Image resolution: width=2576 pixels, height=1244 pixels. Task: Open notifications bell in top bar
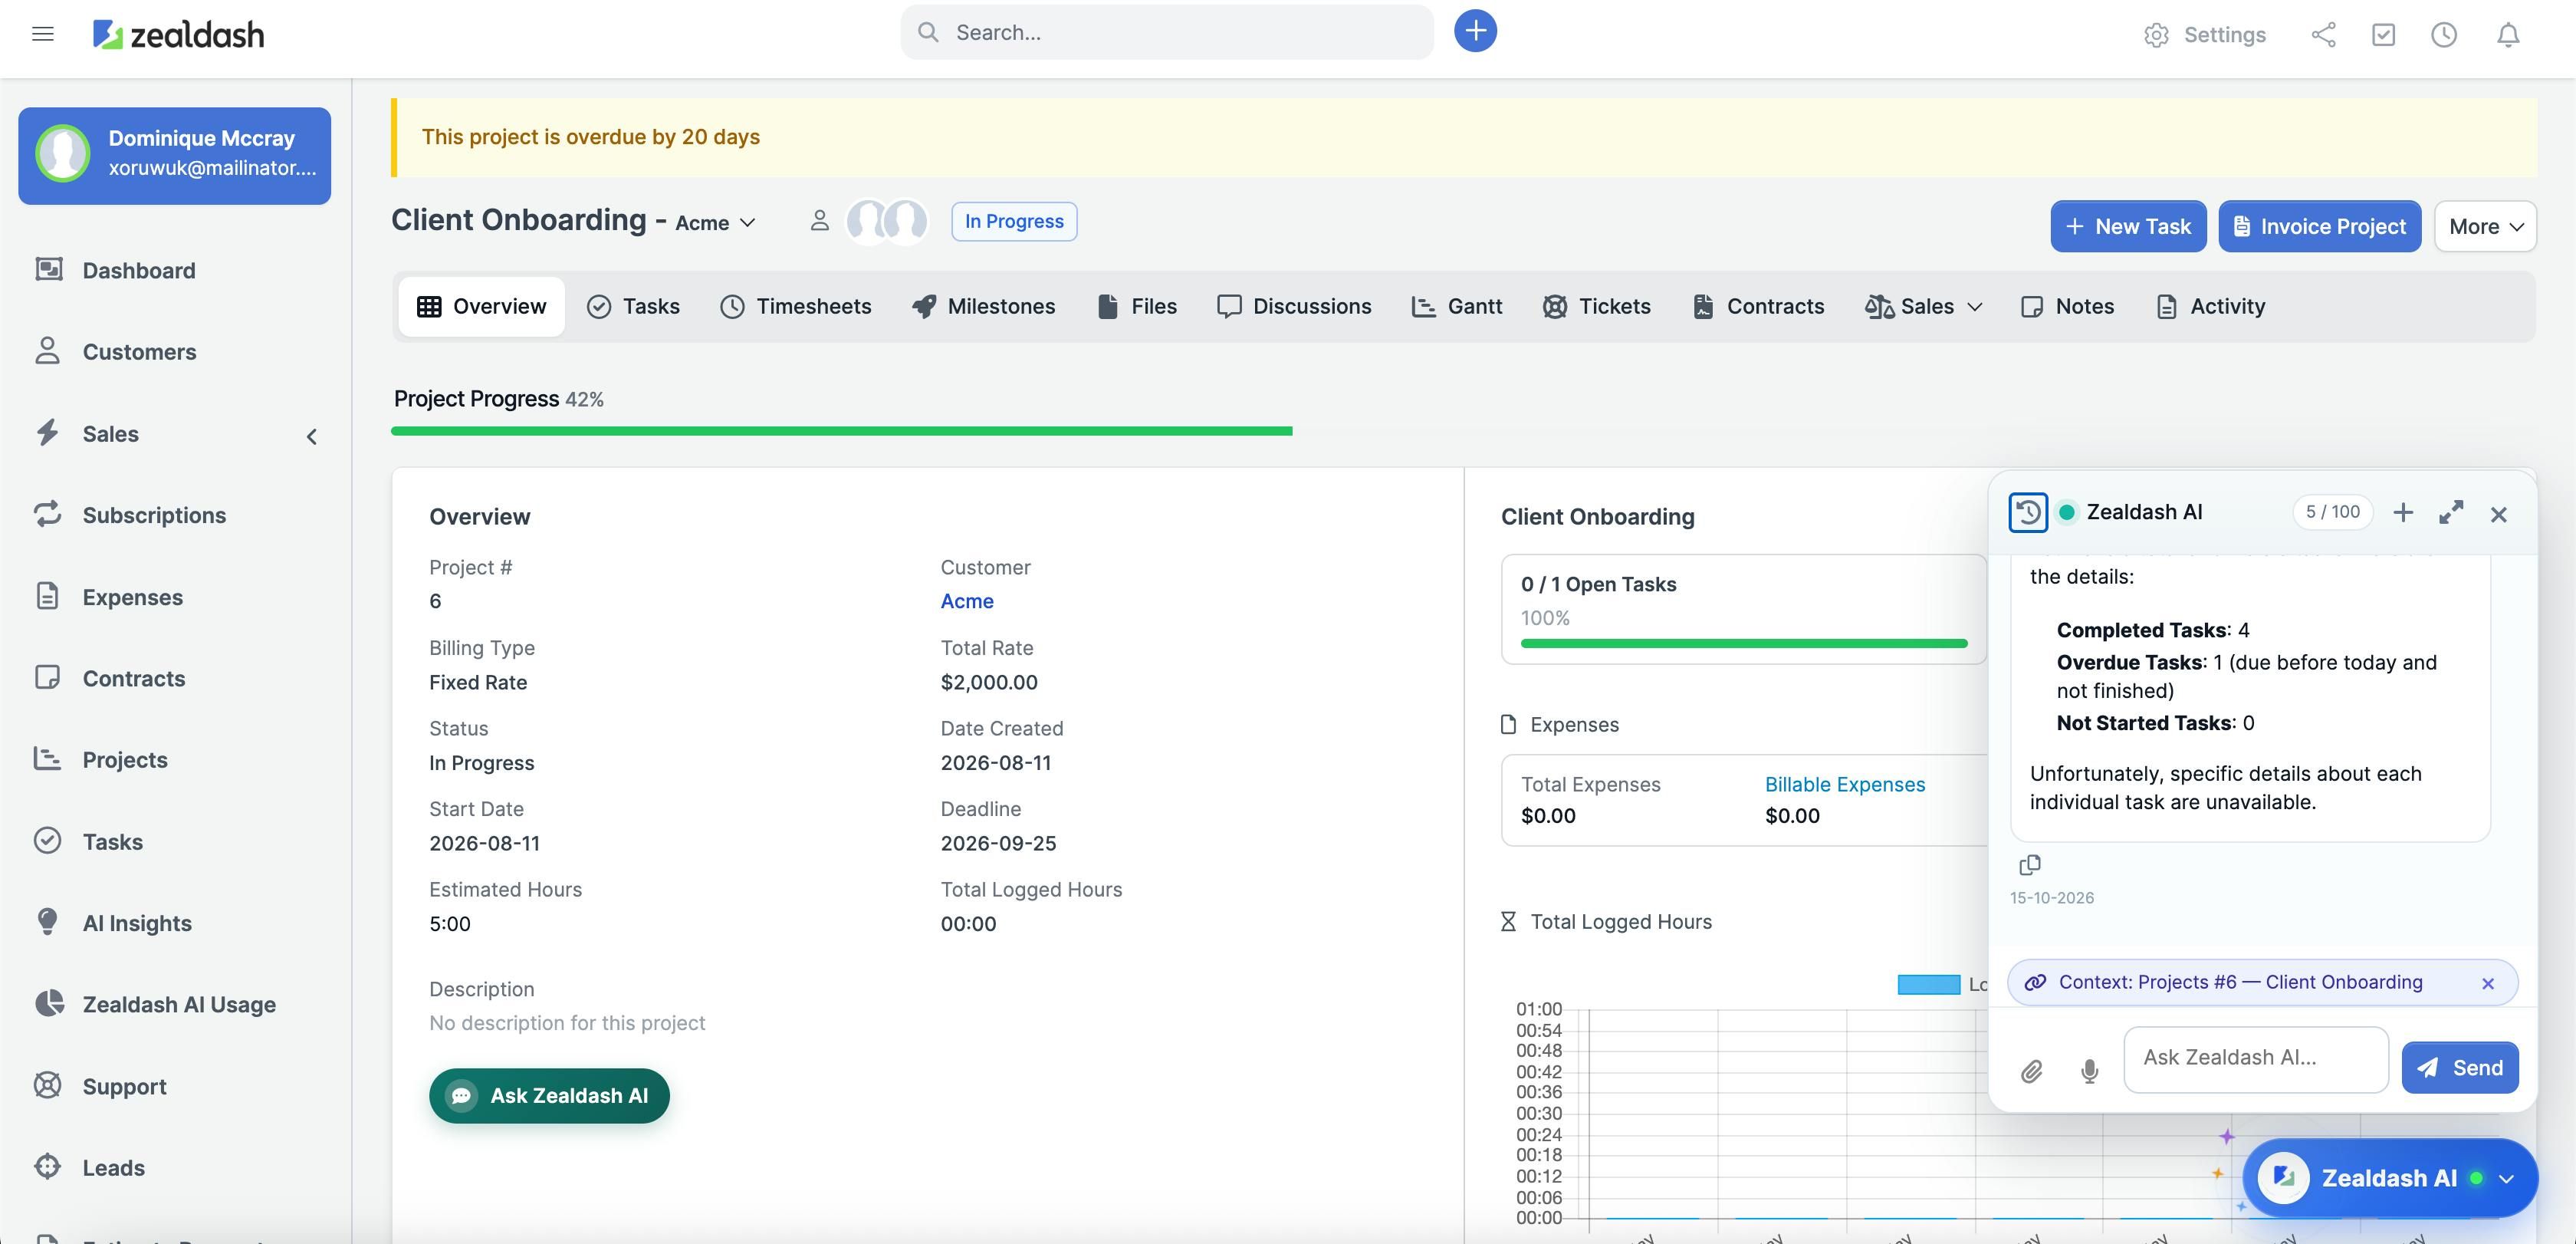click(2507, 35)
